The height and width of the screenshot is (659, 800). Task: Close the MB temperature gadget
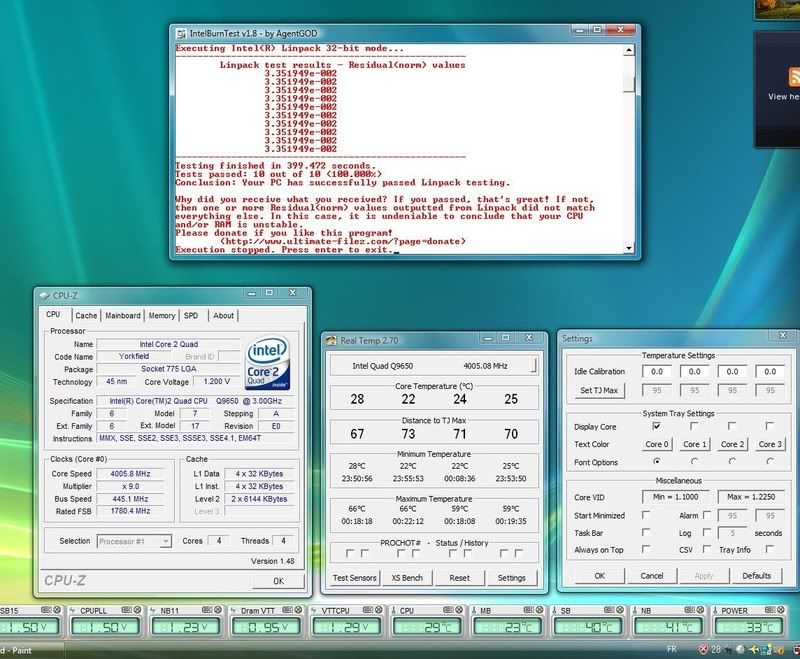(x=539, y=610)
